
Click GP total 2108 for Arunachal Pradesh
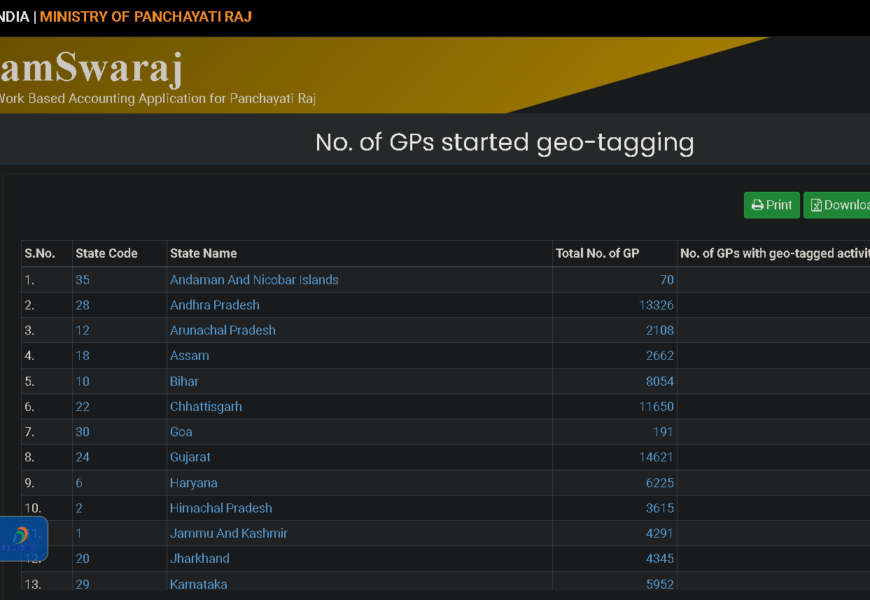[660, 330]
